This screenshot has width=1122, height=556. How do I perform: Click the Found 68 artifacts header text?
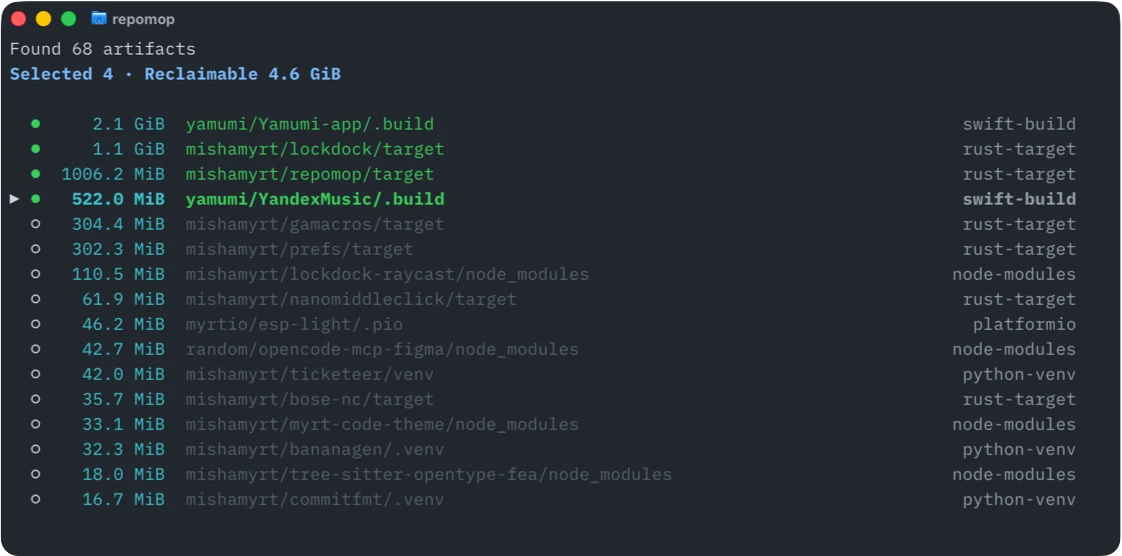[102, 49]
